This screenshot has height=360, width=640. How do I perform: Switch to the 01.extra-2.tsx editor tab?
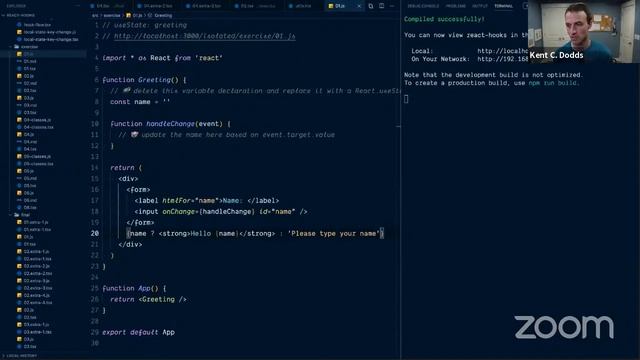157,6
